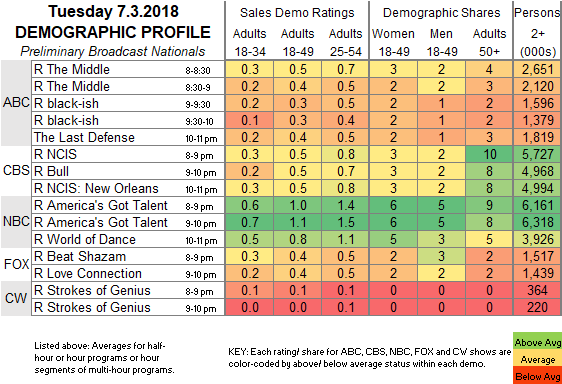Screen dimensions: 562x384
Task: Click the green Above Avg legend swatch
Action: click(537, 342)
